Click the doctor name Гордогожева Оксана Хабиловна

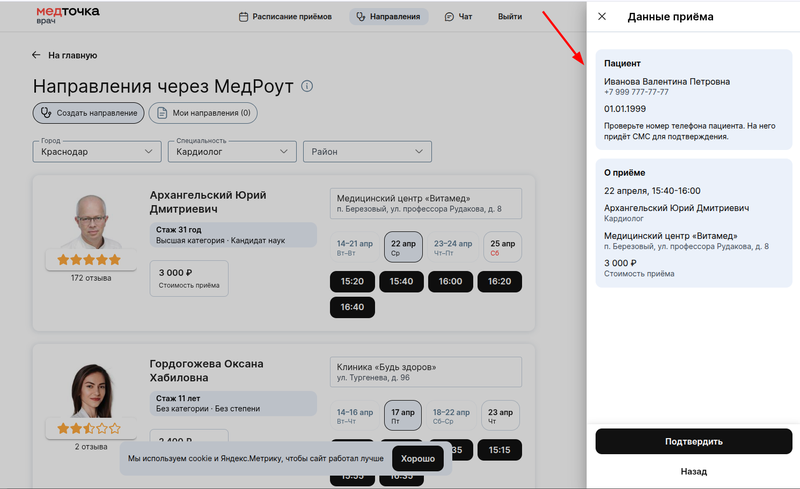[x=207, y=371]
